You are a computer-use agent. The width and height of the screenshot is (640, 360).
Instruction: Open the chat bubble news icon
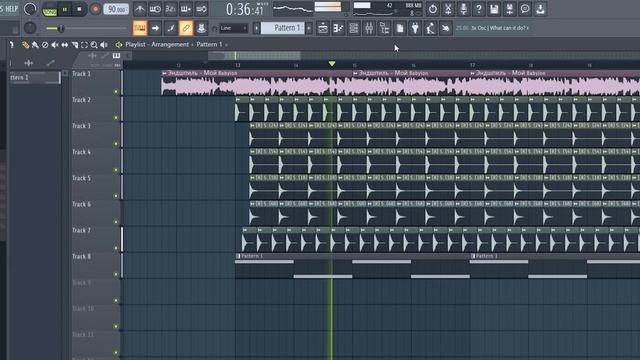pos(525,9)
